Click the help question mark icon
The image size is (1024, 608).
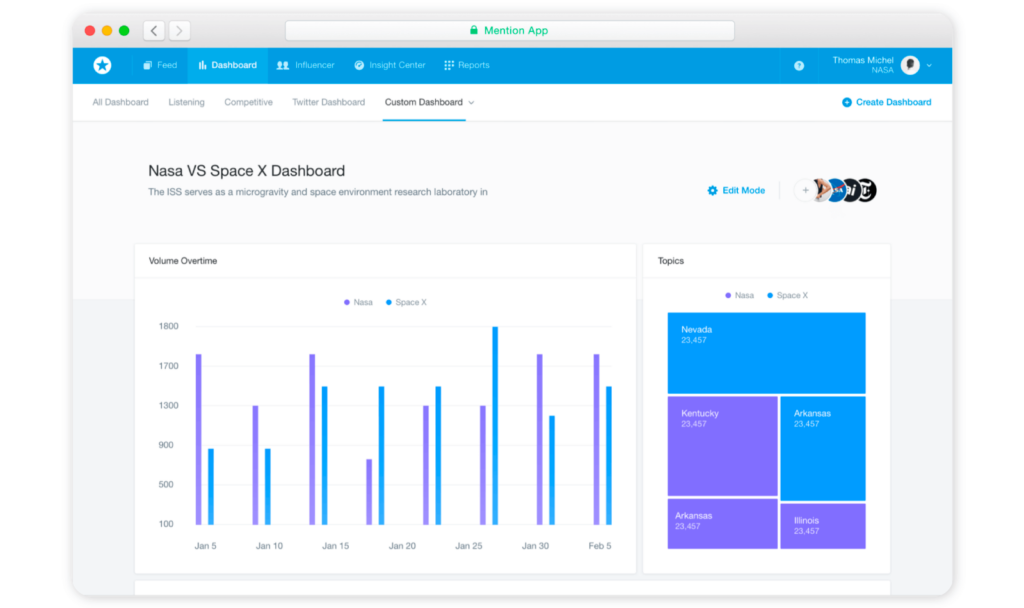(799, 65)
